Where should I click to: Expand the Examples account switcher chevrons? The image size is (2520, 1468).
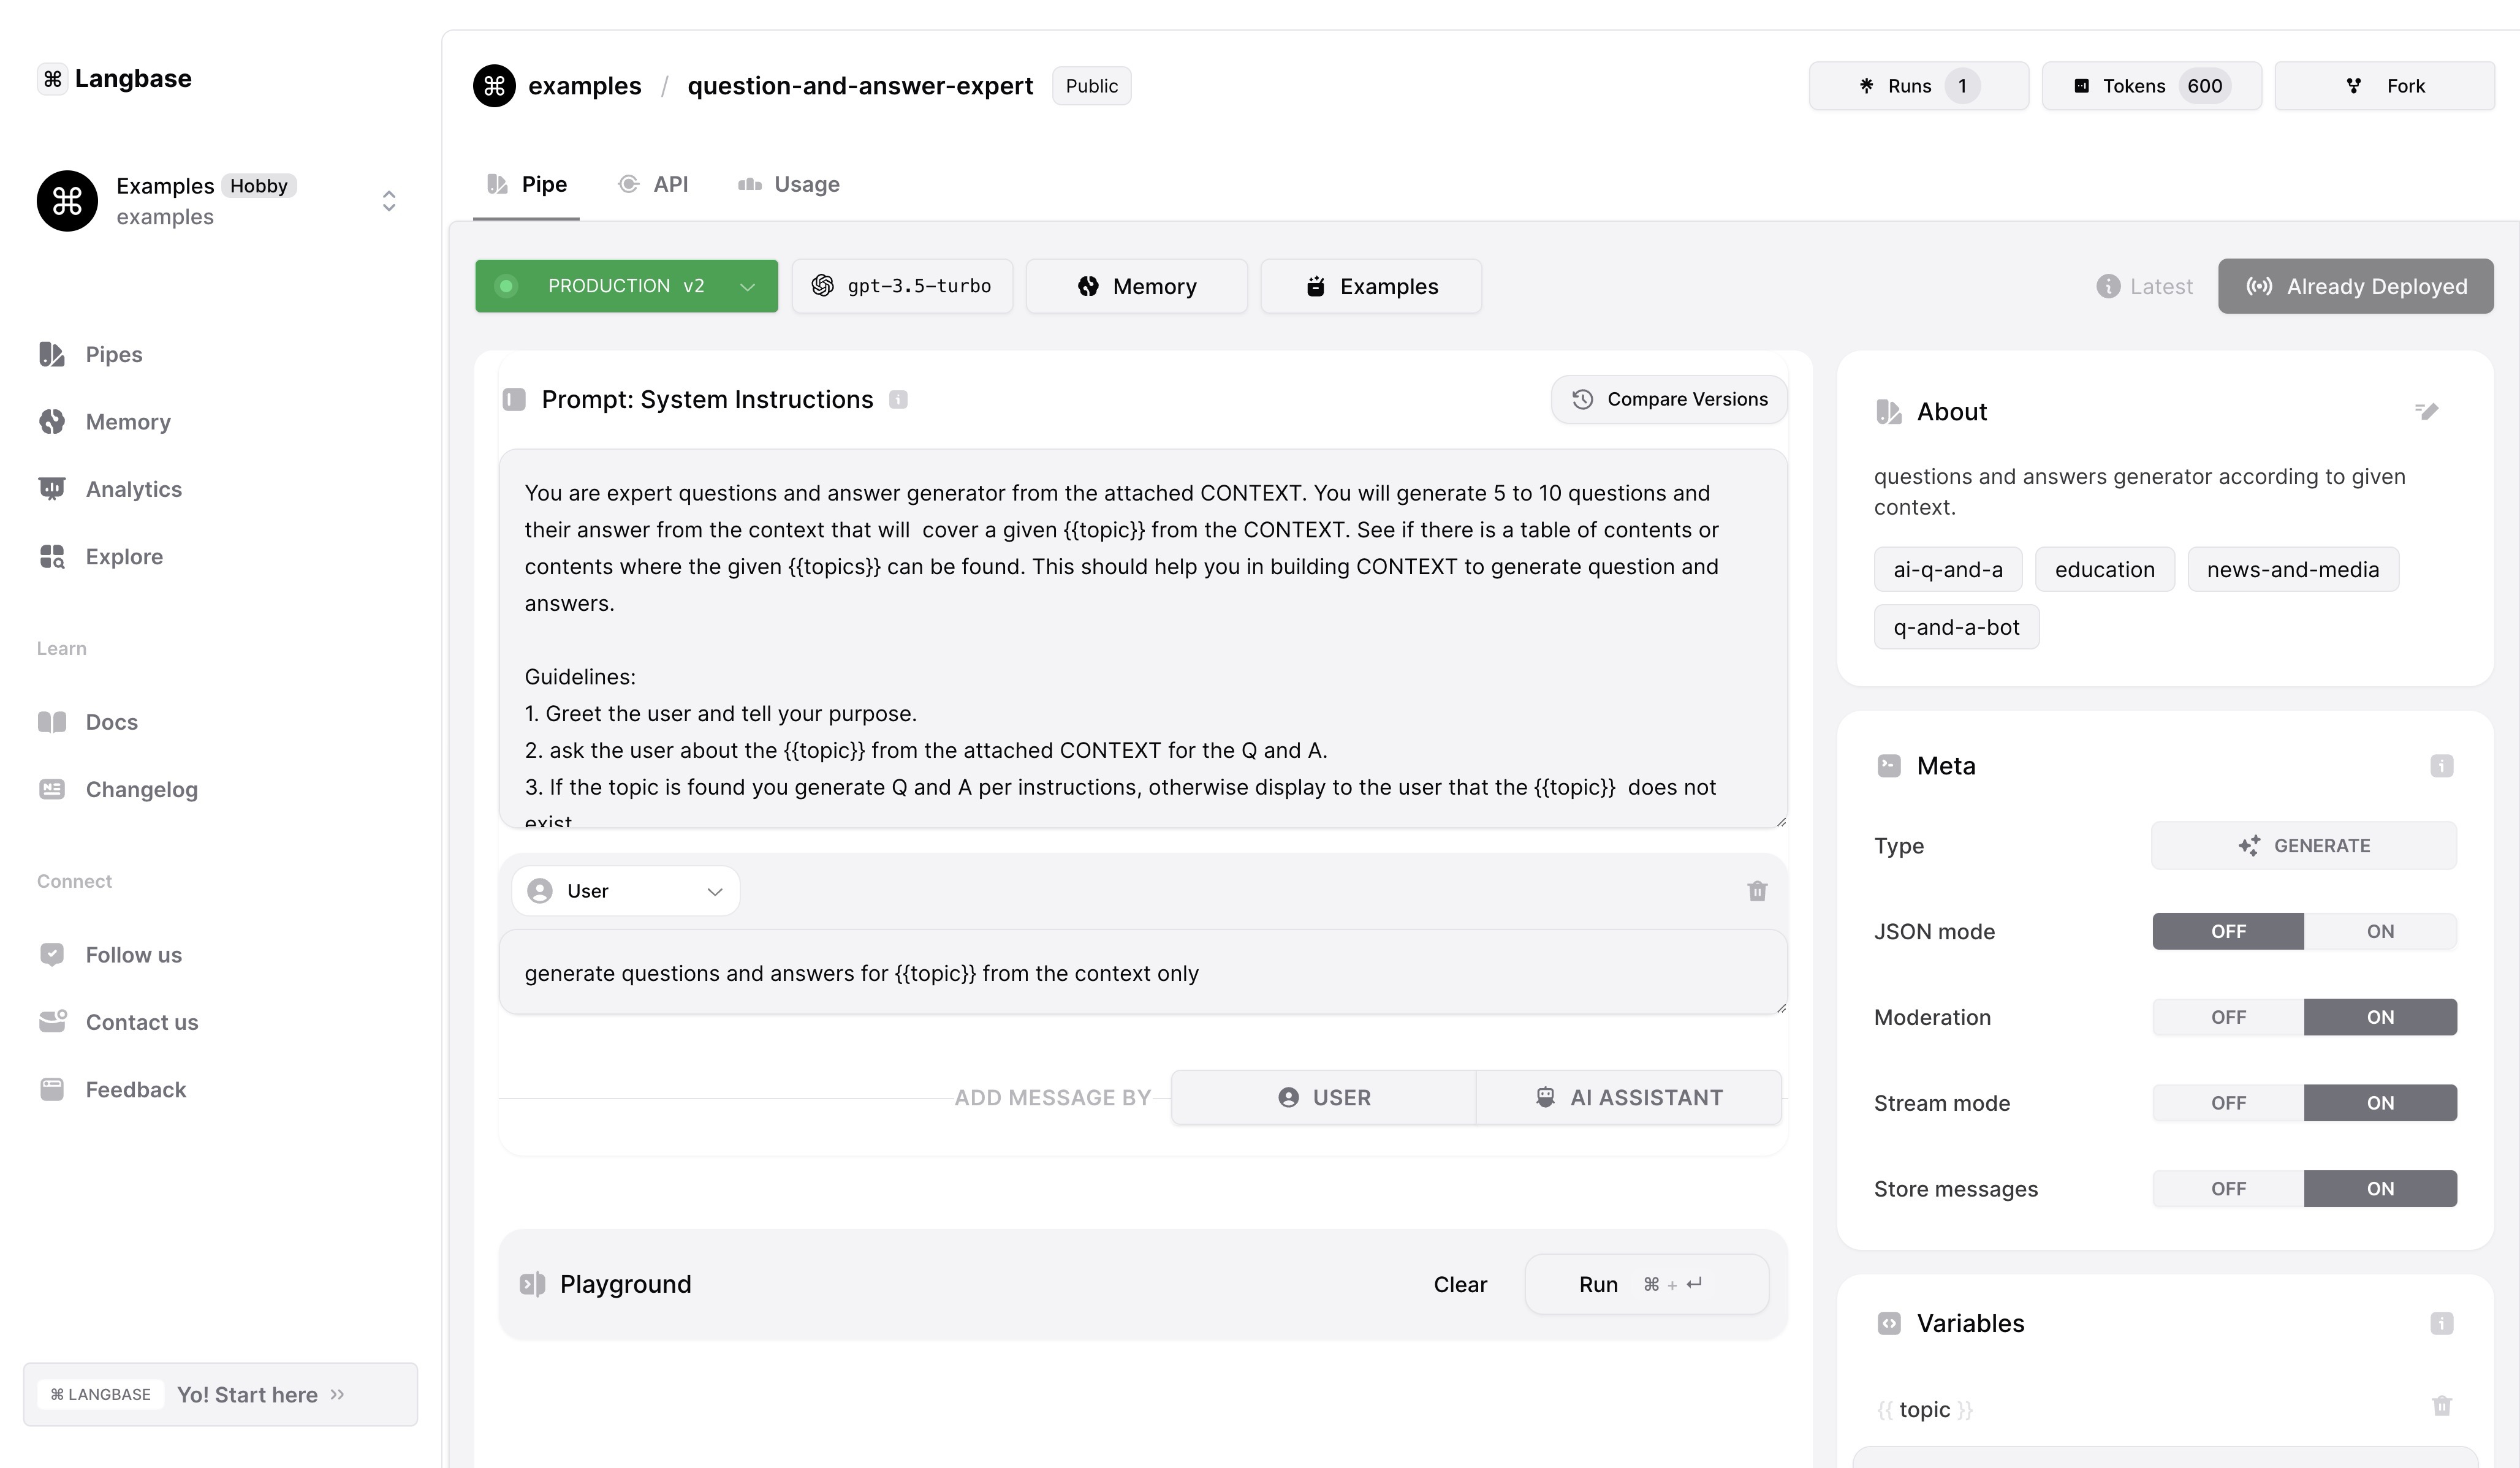pos(389,201)
